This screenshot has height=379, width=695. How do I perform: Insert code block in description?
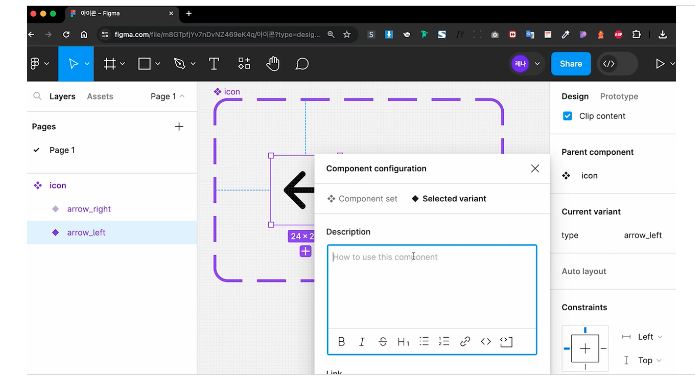coord(506,341)
